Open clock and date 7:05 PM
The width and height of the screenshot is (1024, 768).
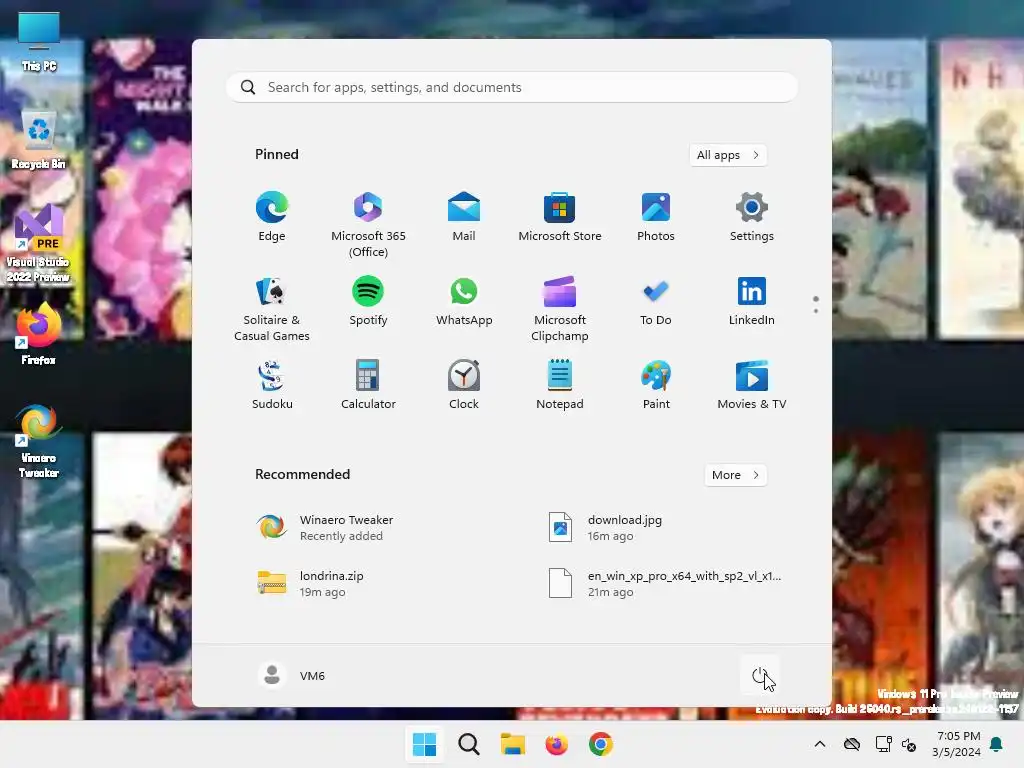point(956,744)
